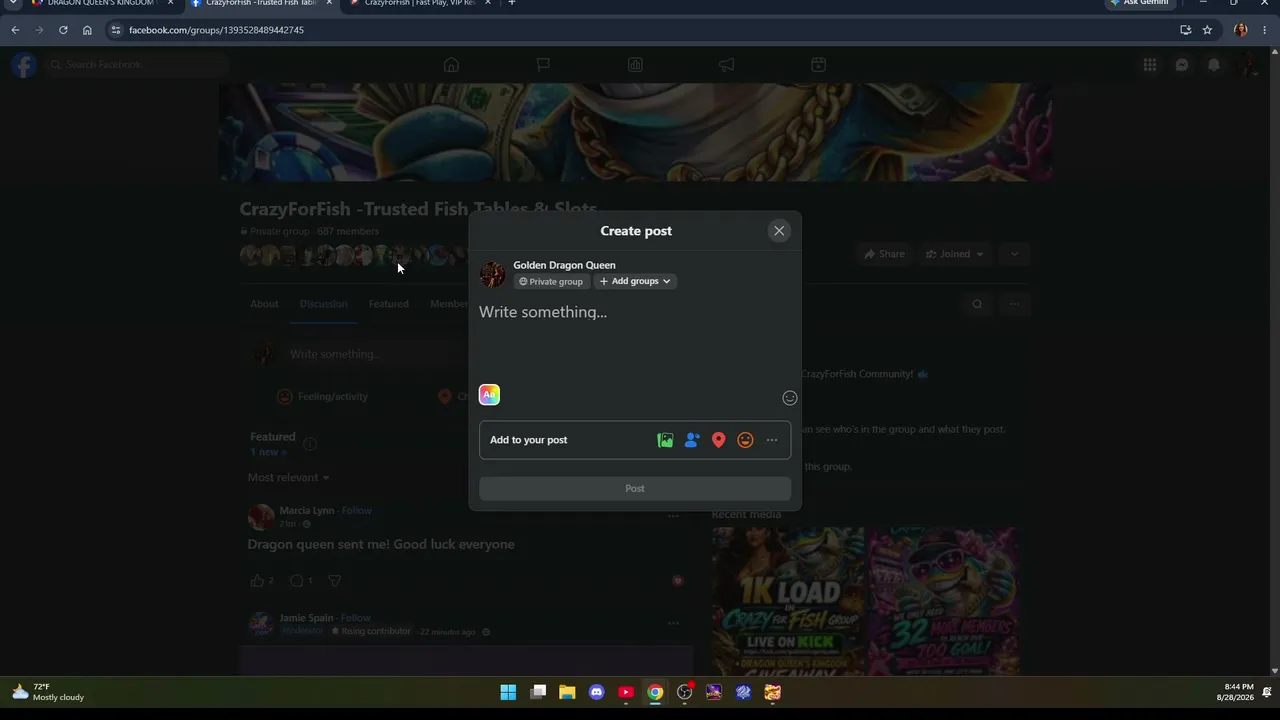Add a feeling or activity to the post
Image resolution: width=1280 pixels, height=720 pixels.
tap(745, 440)
